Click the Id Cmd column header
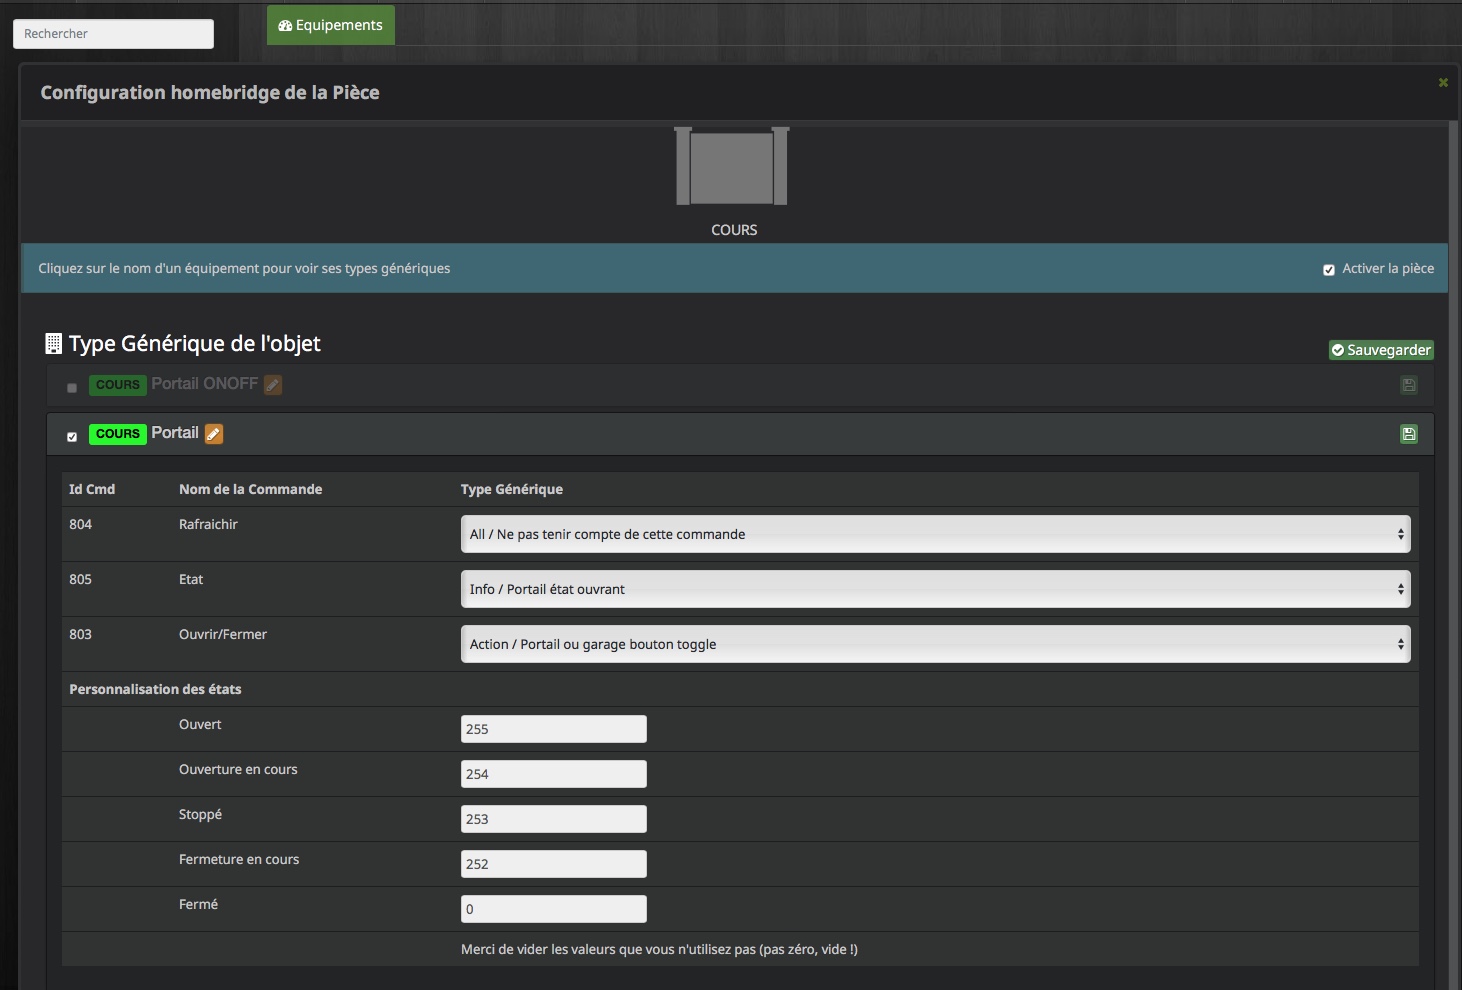The width and height of the screenshot is (1462, 990). 92,489
